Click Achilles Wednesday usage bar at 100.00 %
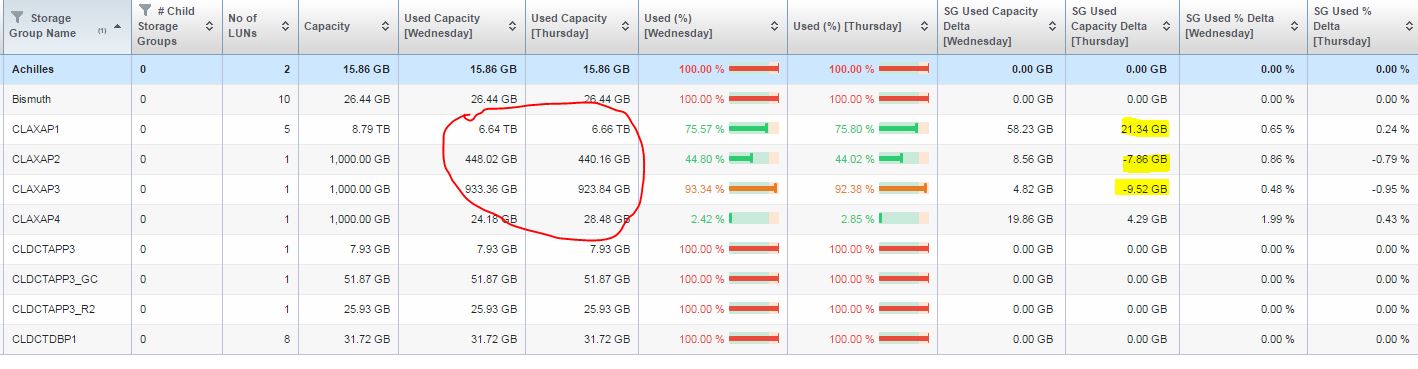 754,69
